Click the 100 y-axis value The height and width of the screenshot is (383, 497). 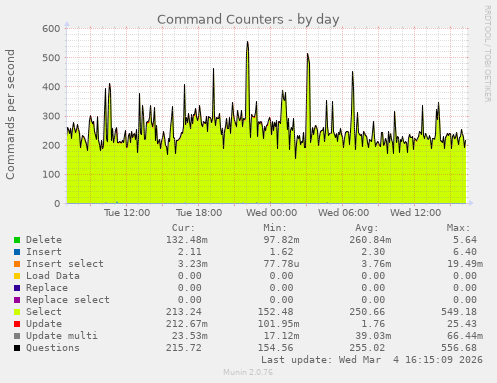pyautogui.click(x=51, y=174)
